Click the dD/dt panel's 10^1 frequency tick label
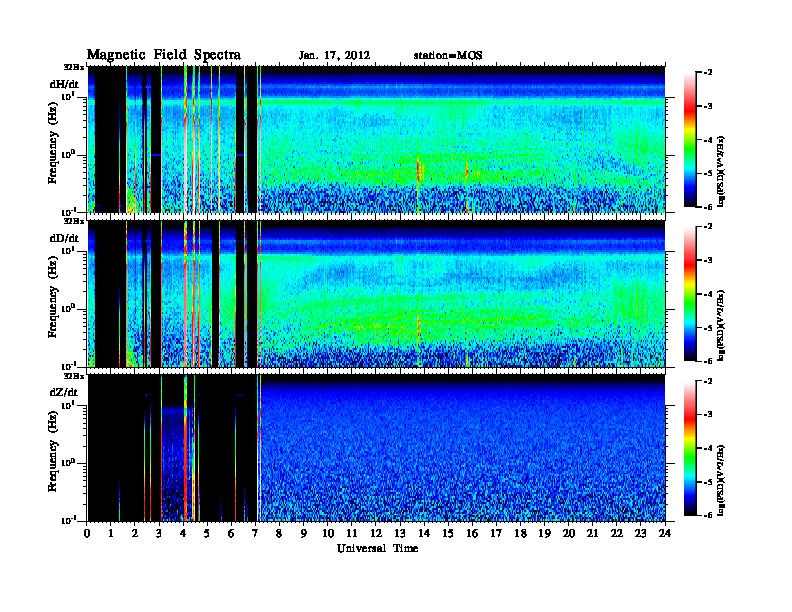 click(x=68, y=250)
